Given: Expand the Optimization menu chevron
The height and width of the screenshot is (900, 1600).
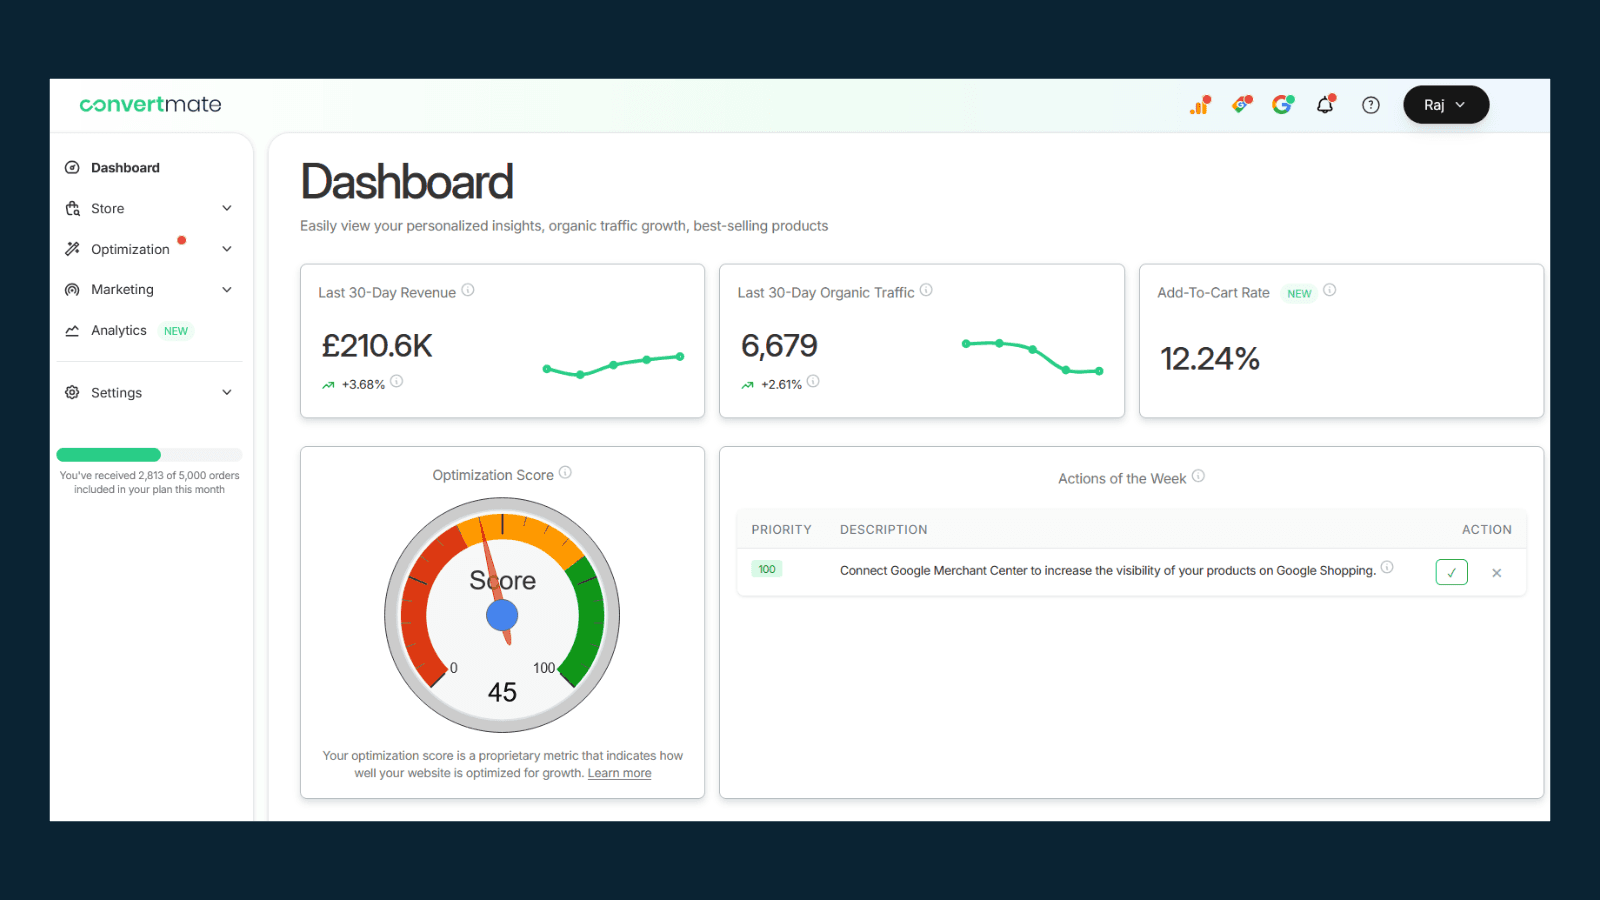Looking at the screenshot, I should 227,248.
